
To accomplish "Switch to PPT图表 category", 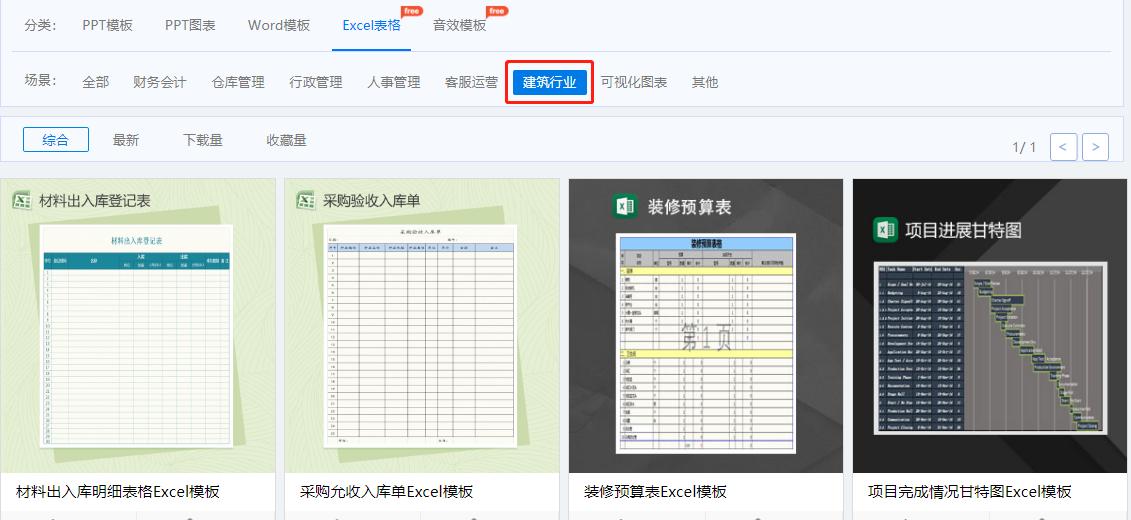I will [190, 25].
